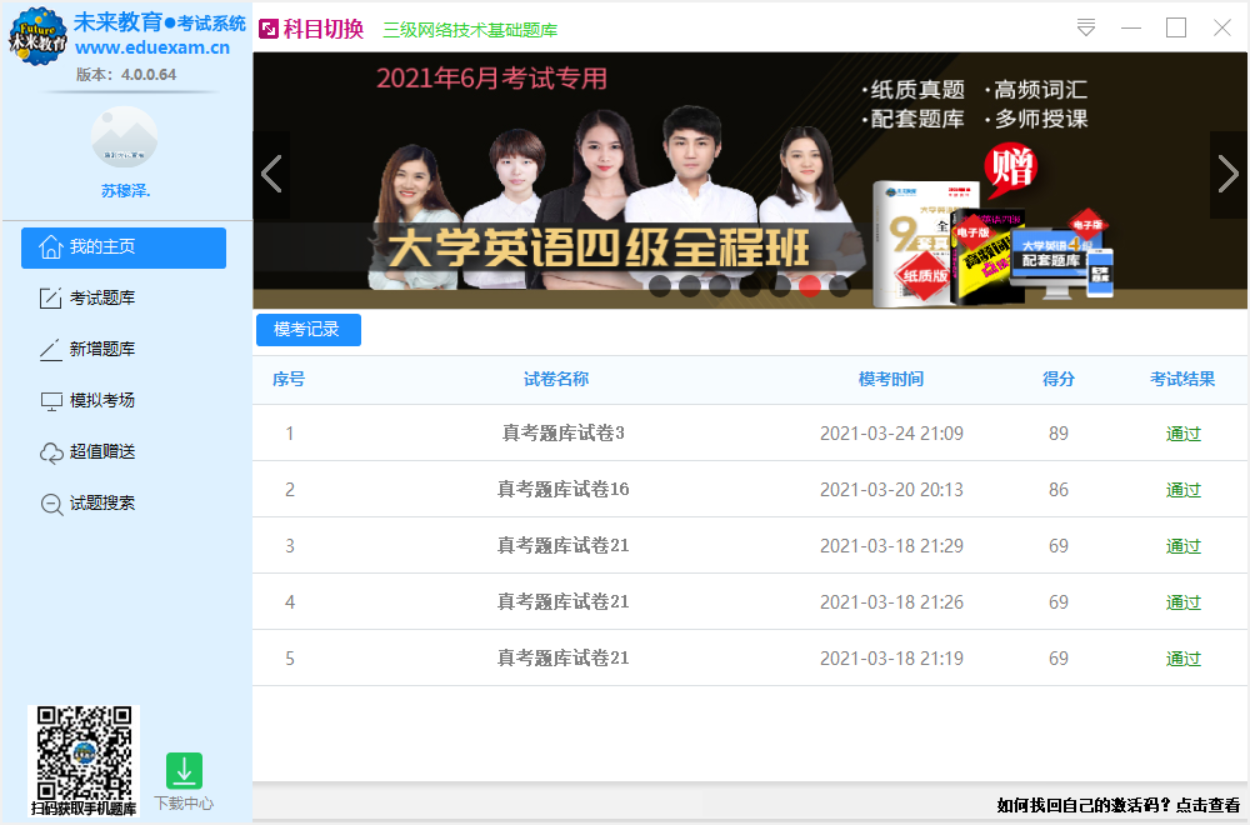Select 真考题库试卷21 taken at 21:29
1250x825 pixels.
pos(750,545)
